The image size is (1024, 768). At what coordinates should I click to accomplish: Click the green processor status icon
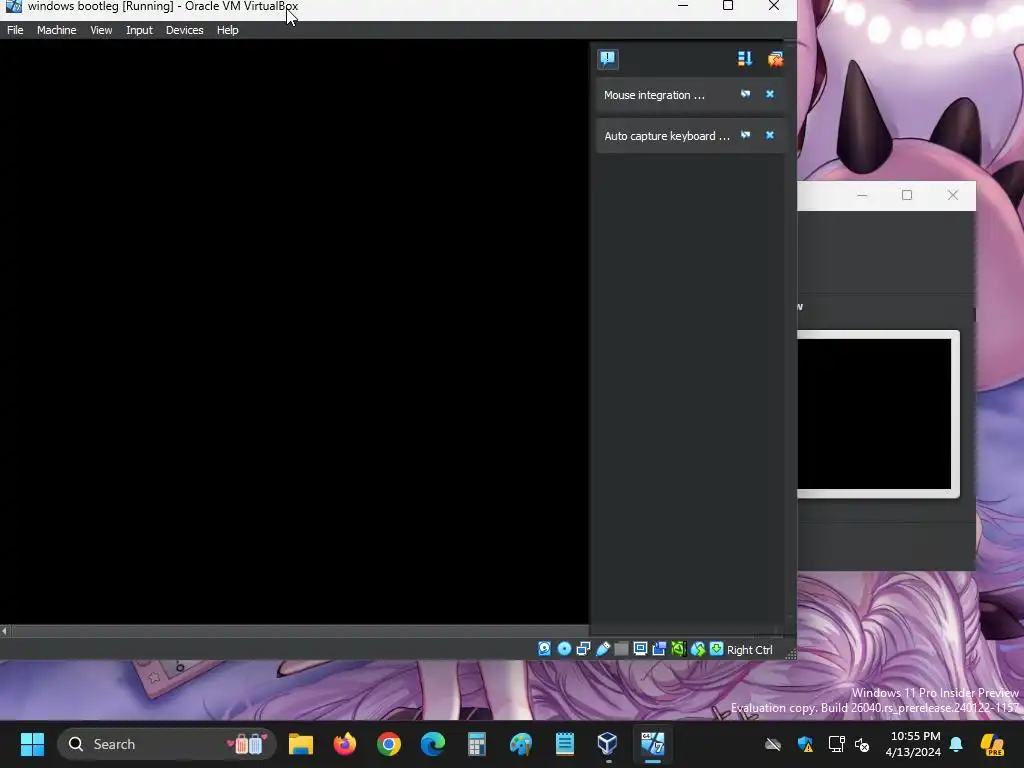[x=679, y=648]
